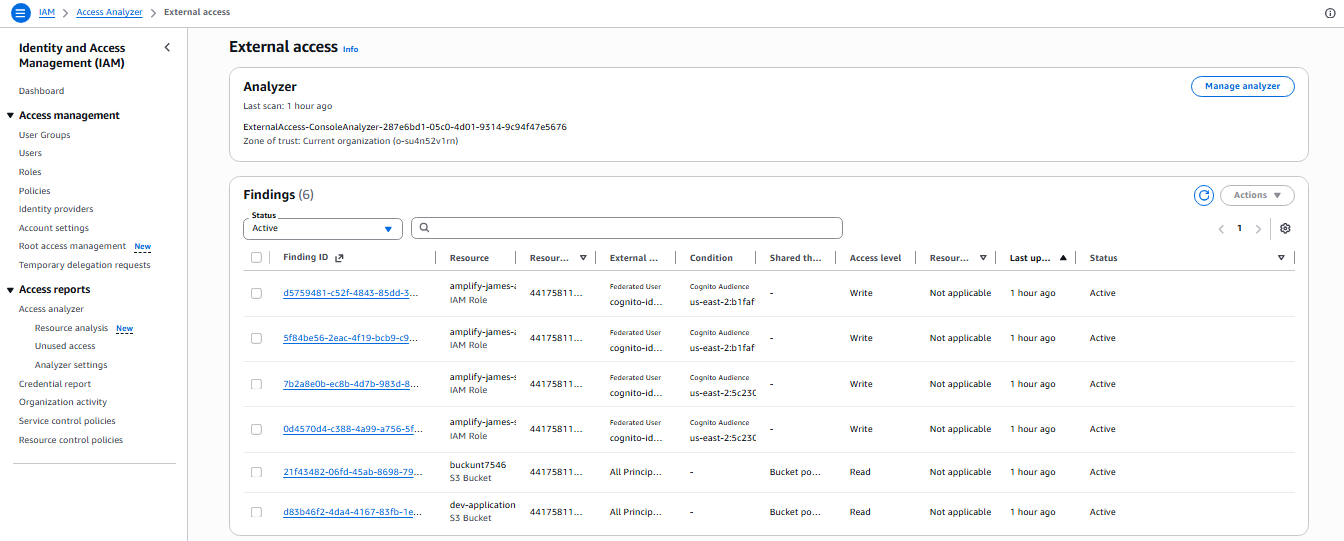Check the finding 7b2a8e0b-ec8b row
1344x541 pixels.
256,384
